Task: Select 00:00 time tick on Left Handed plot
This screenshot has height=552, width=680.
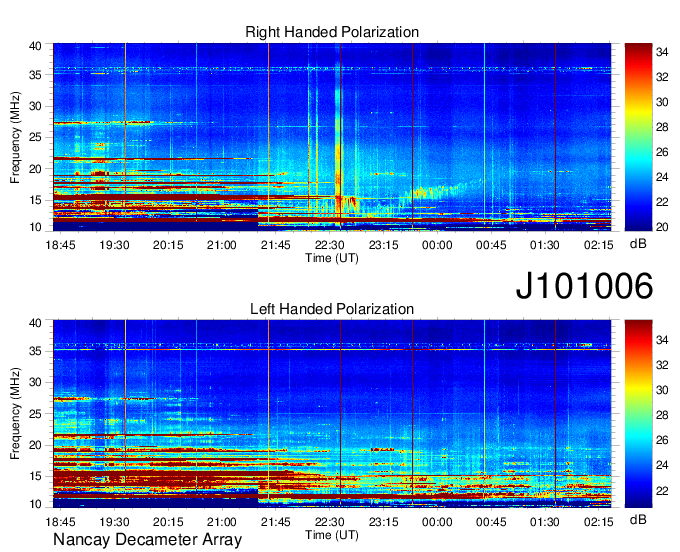Action: pyautogui.click(x=437, y=522)
